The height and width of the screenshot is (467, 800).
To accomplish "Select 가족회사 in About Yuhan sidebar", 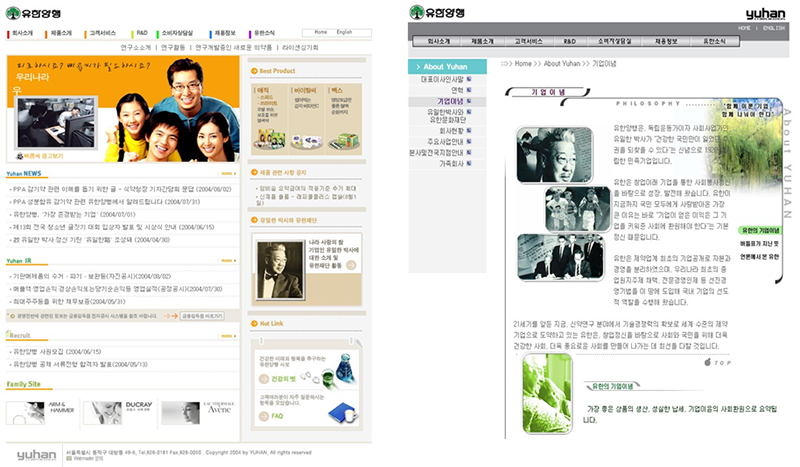I will (x=452, y=164).
